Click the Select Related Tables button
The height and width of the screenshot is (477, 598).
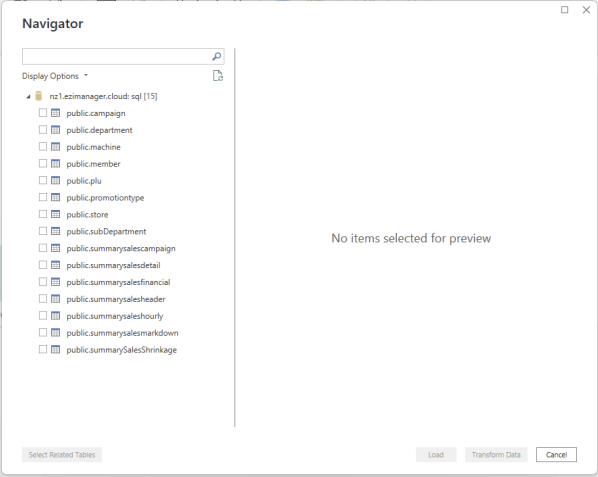[62, 455]
